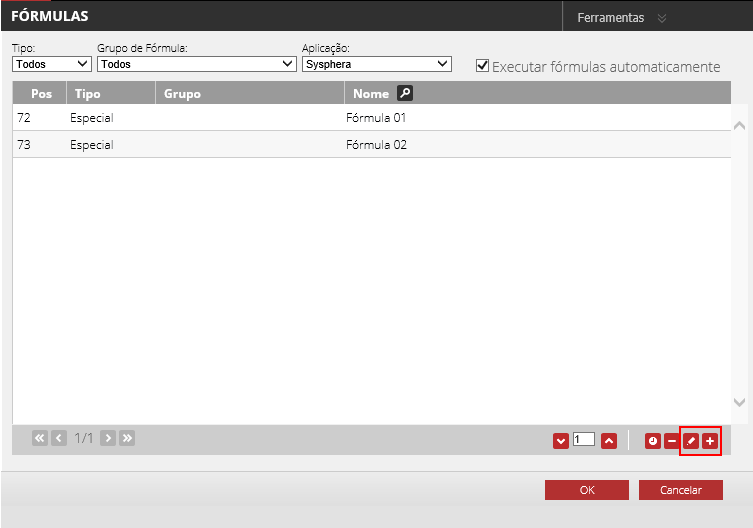753x528 pixels.
Task: Go to previous page of results
Action: pos(59,438)
